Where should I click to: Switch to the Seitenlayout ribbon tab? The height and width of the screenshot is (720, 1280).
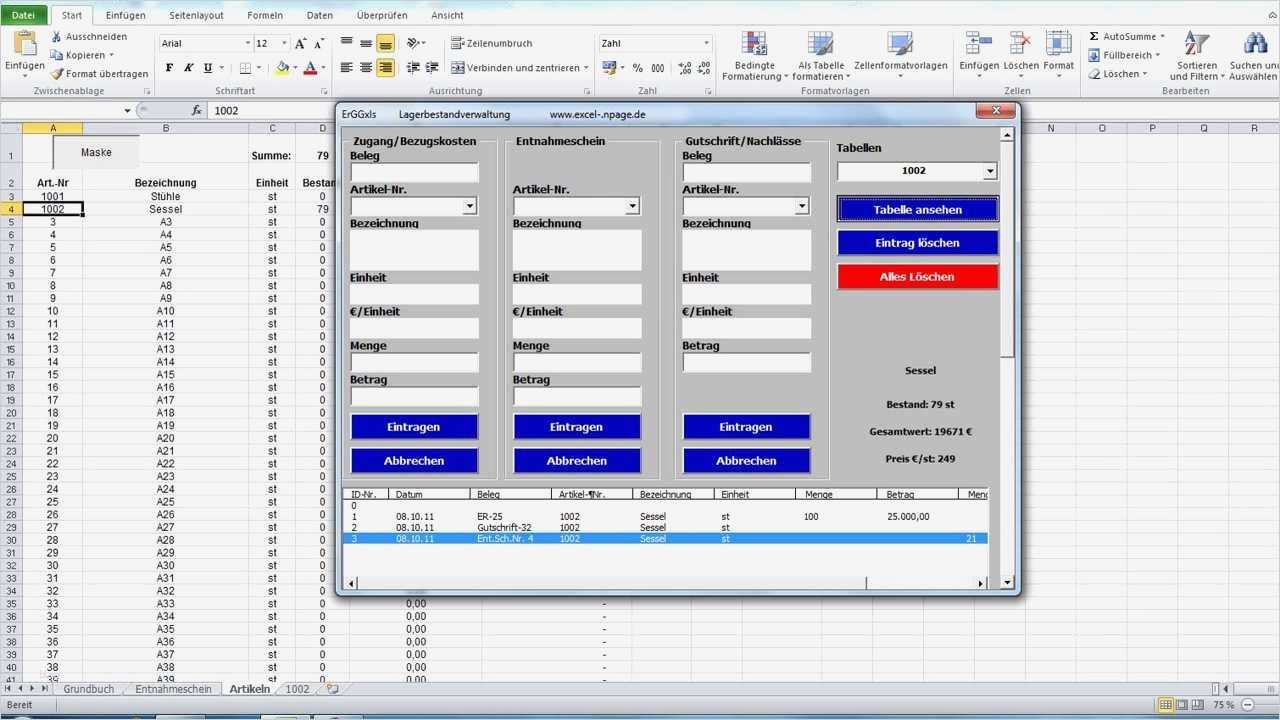coord(196,15)
